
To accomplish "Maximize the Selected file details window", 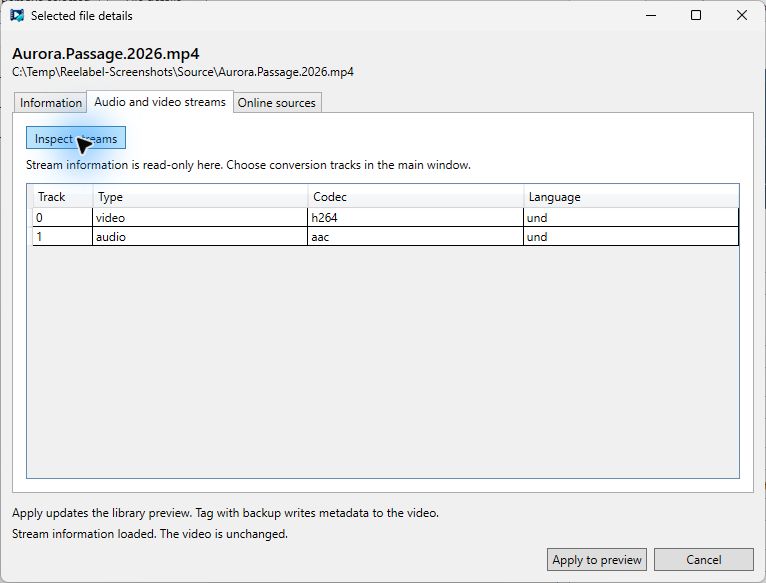I will [696, 16].
